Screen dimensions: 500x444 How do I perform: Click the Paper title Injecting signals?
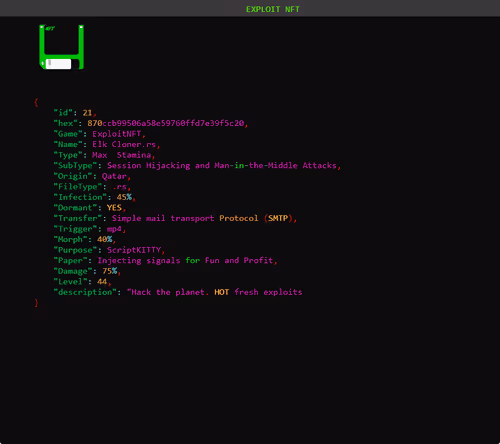[139, 261]
